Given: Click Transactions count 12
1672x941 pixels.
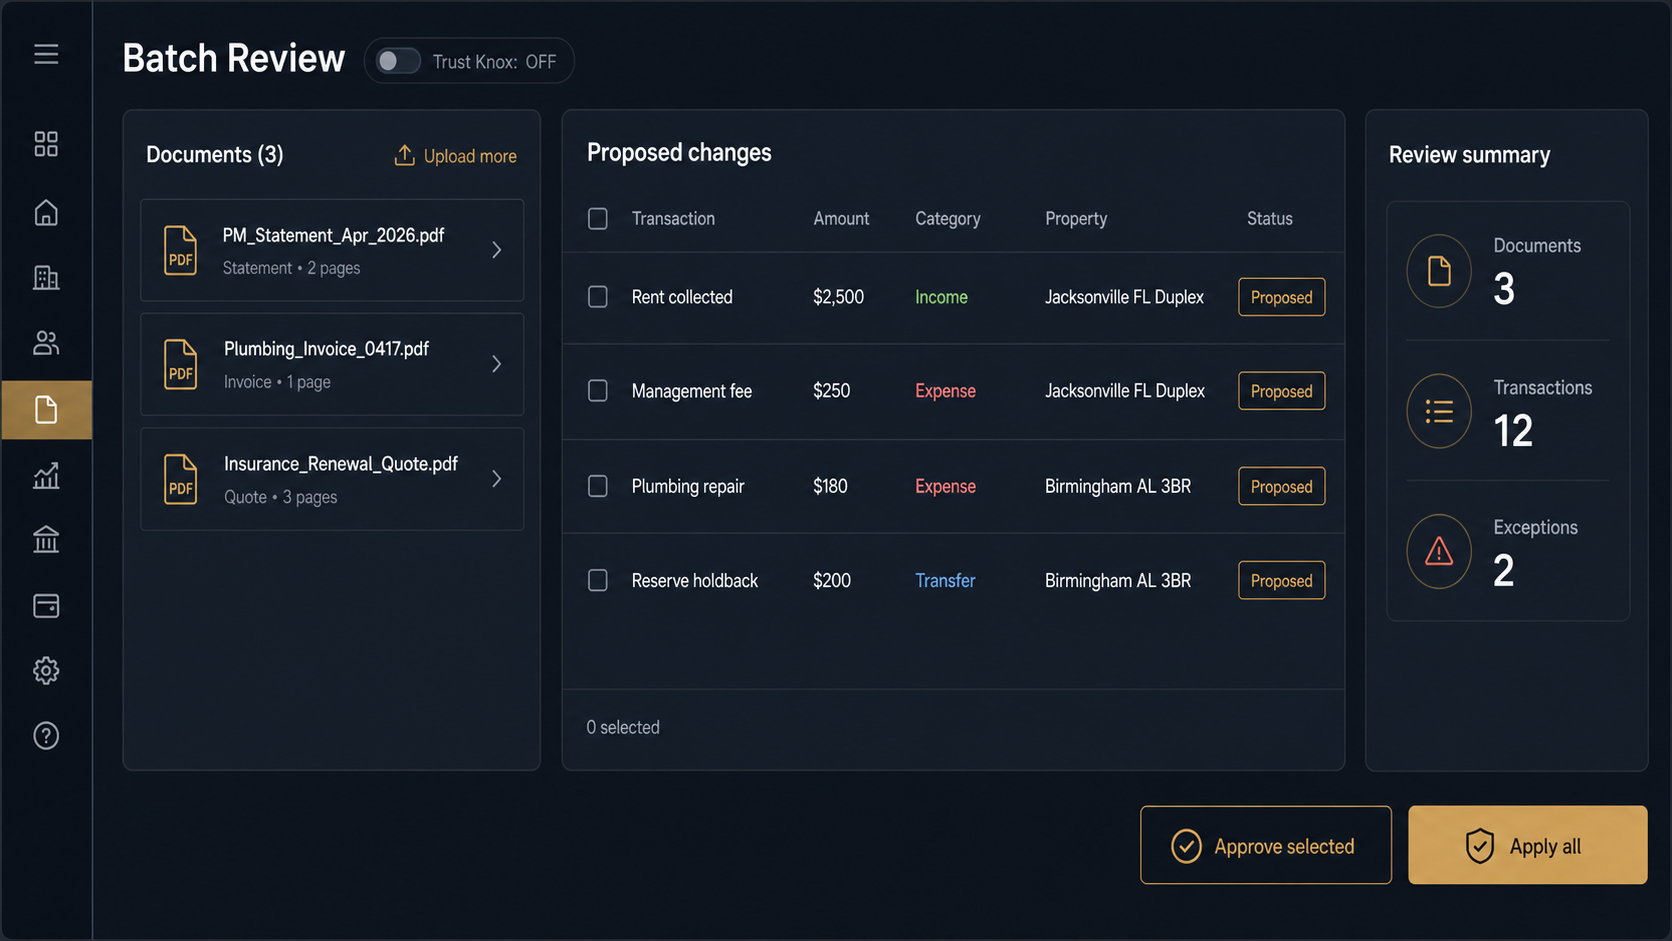Looking at the screenshot, I should (x=1513, y=431).
